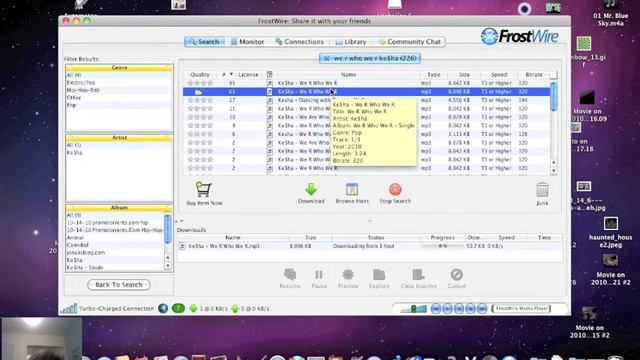Switch to the Search tab
The height and width of the screenshot is (360, 640).
(x=204, y=42)
